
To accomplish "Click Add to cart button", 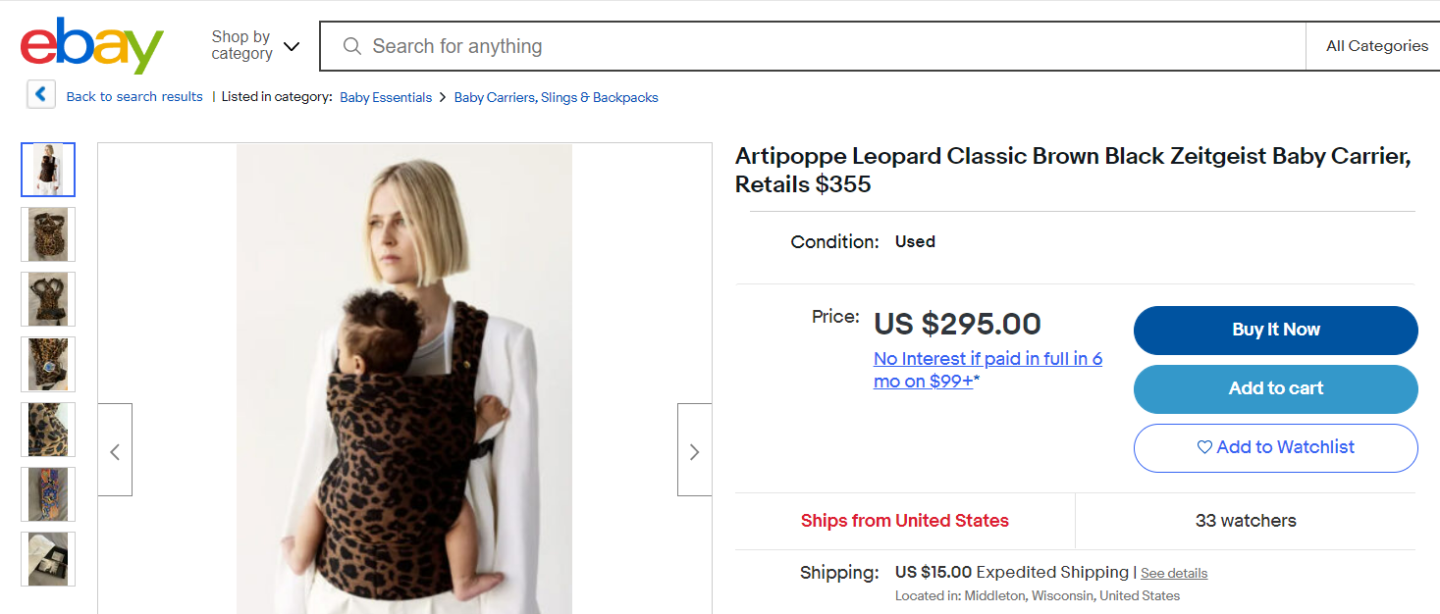I will tap(1275, 389).
